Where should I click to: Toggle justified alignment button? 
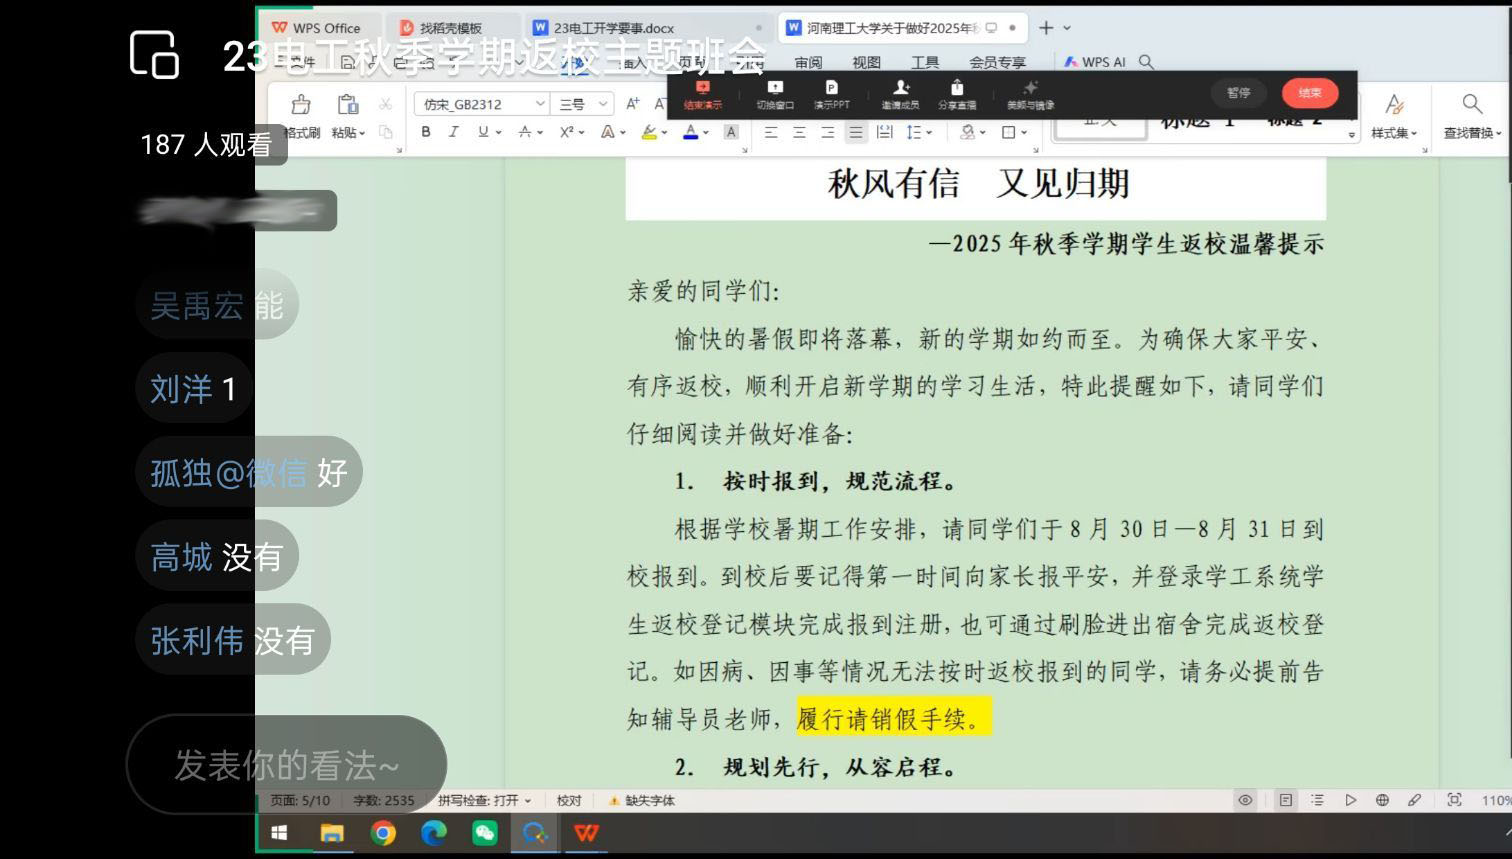[x=856, y=132]
